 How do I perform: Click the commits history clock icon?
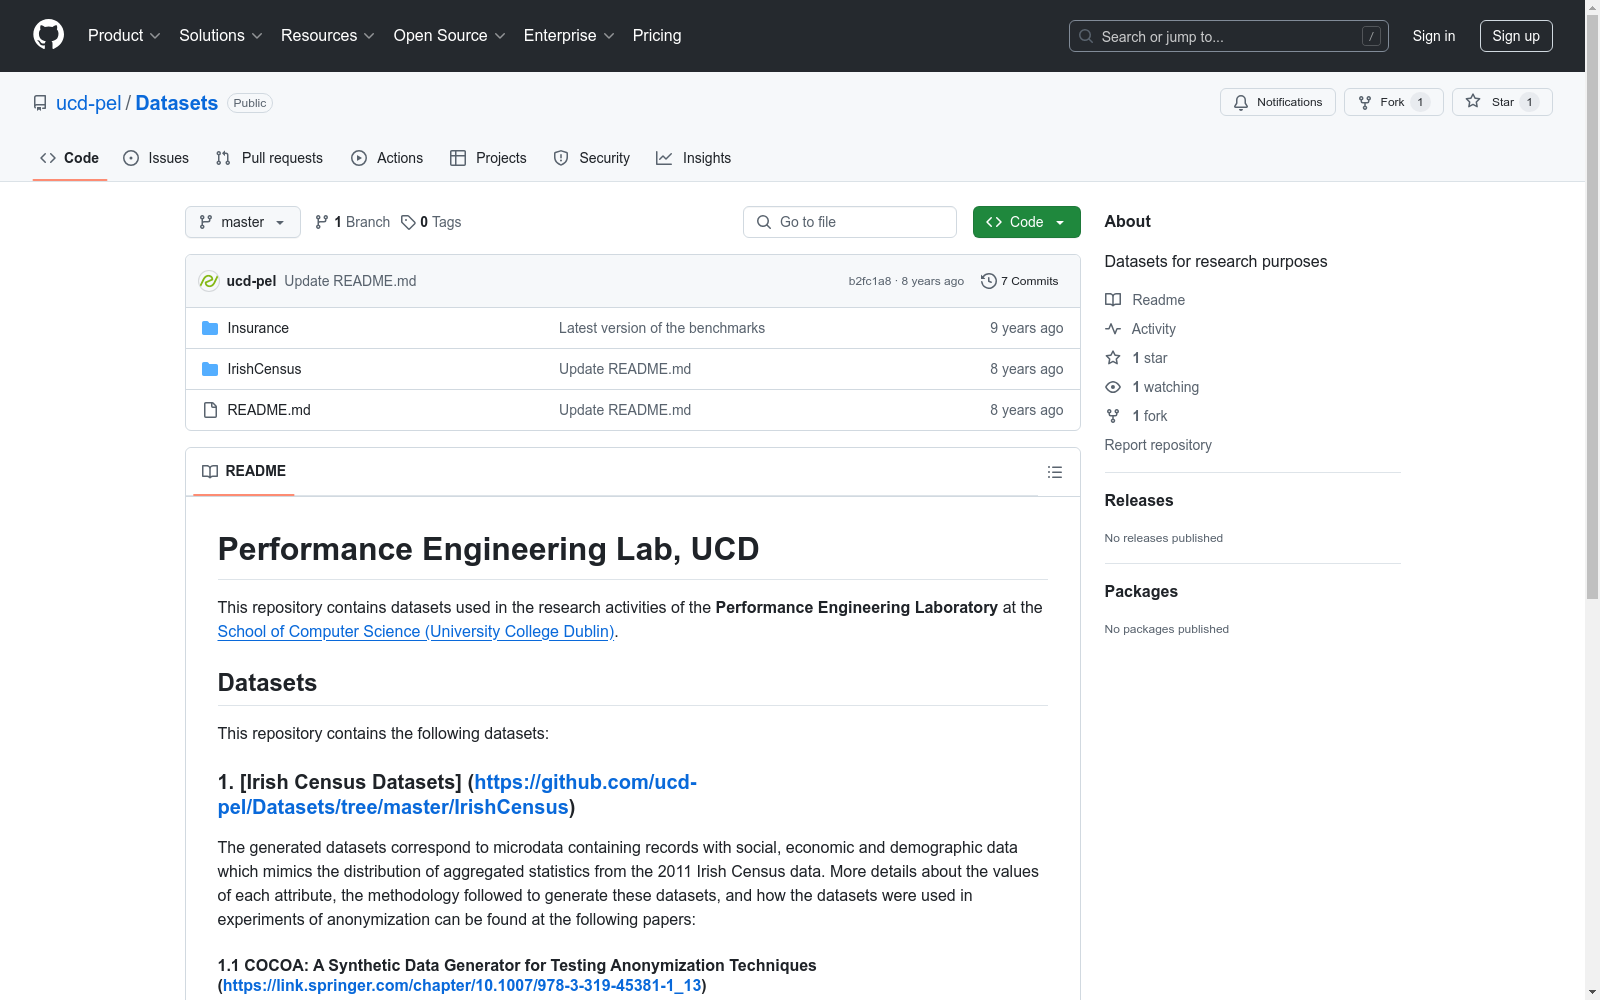pos(989,281)
